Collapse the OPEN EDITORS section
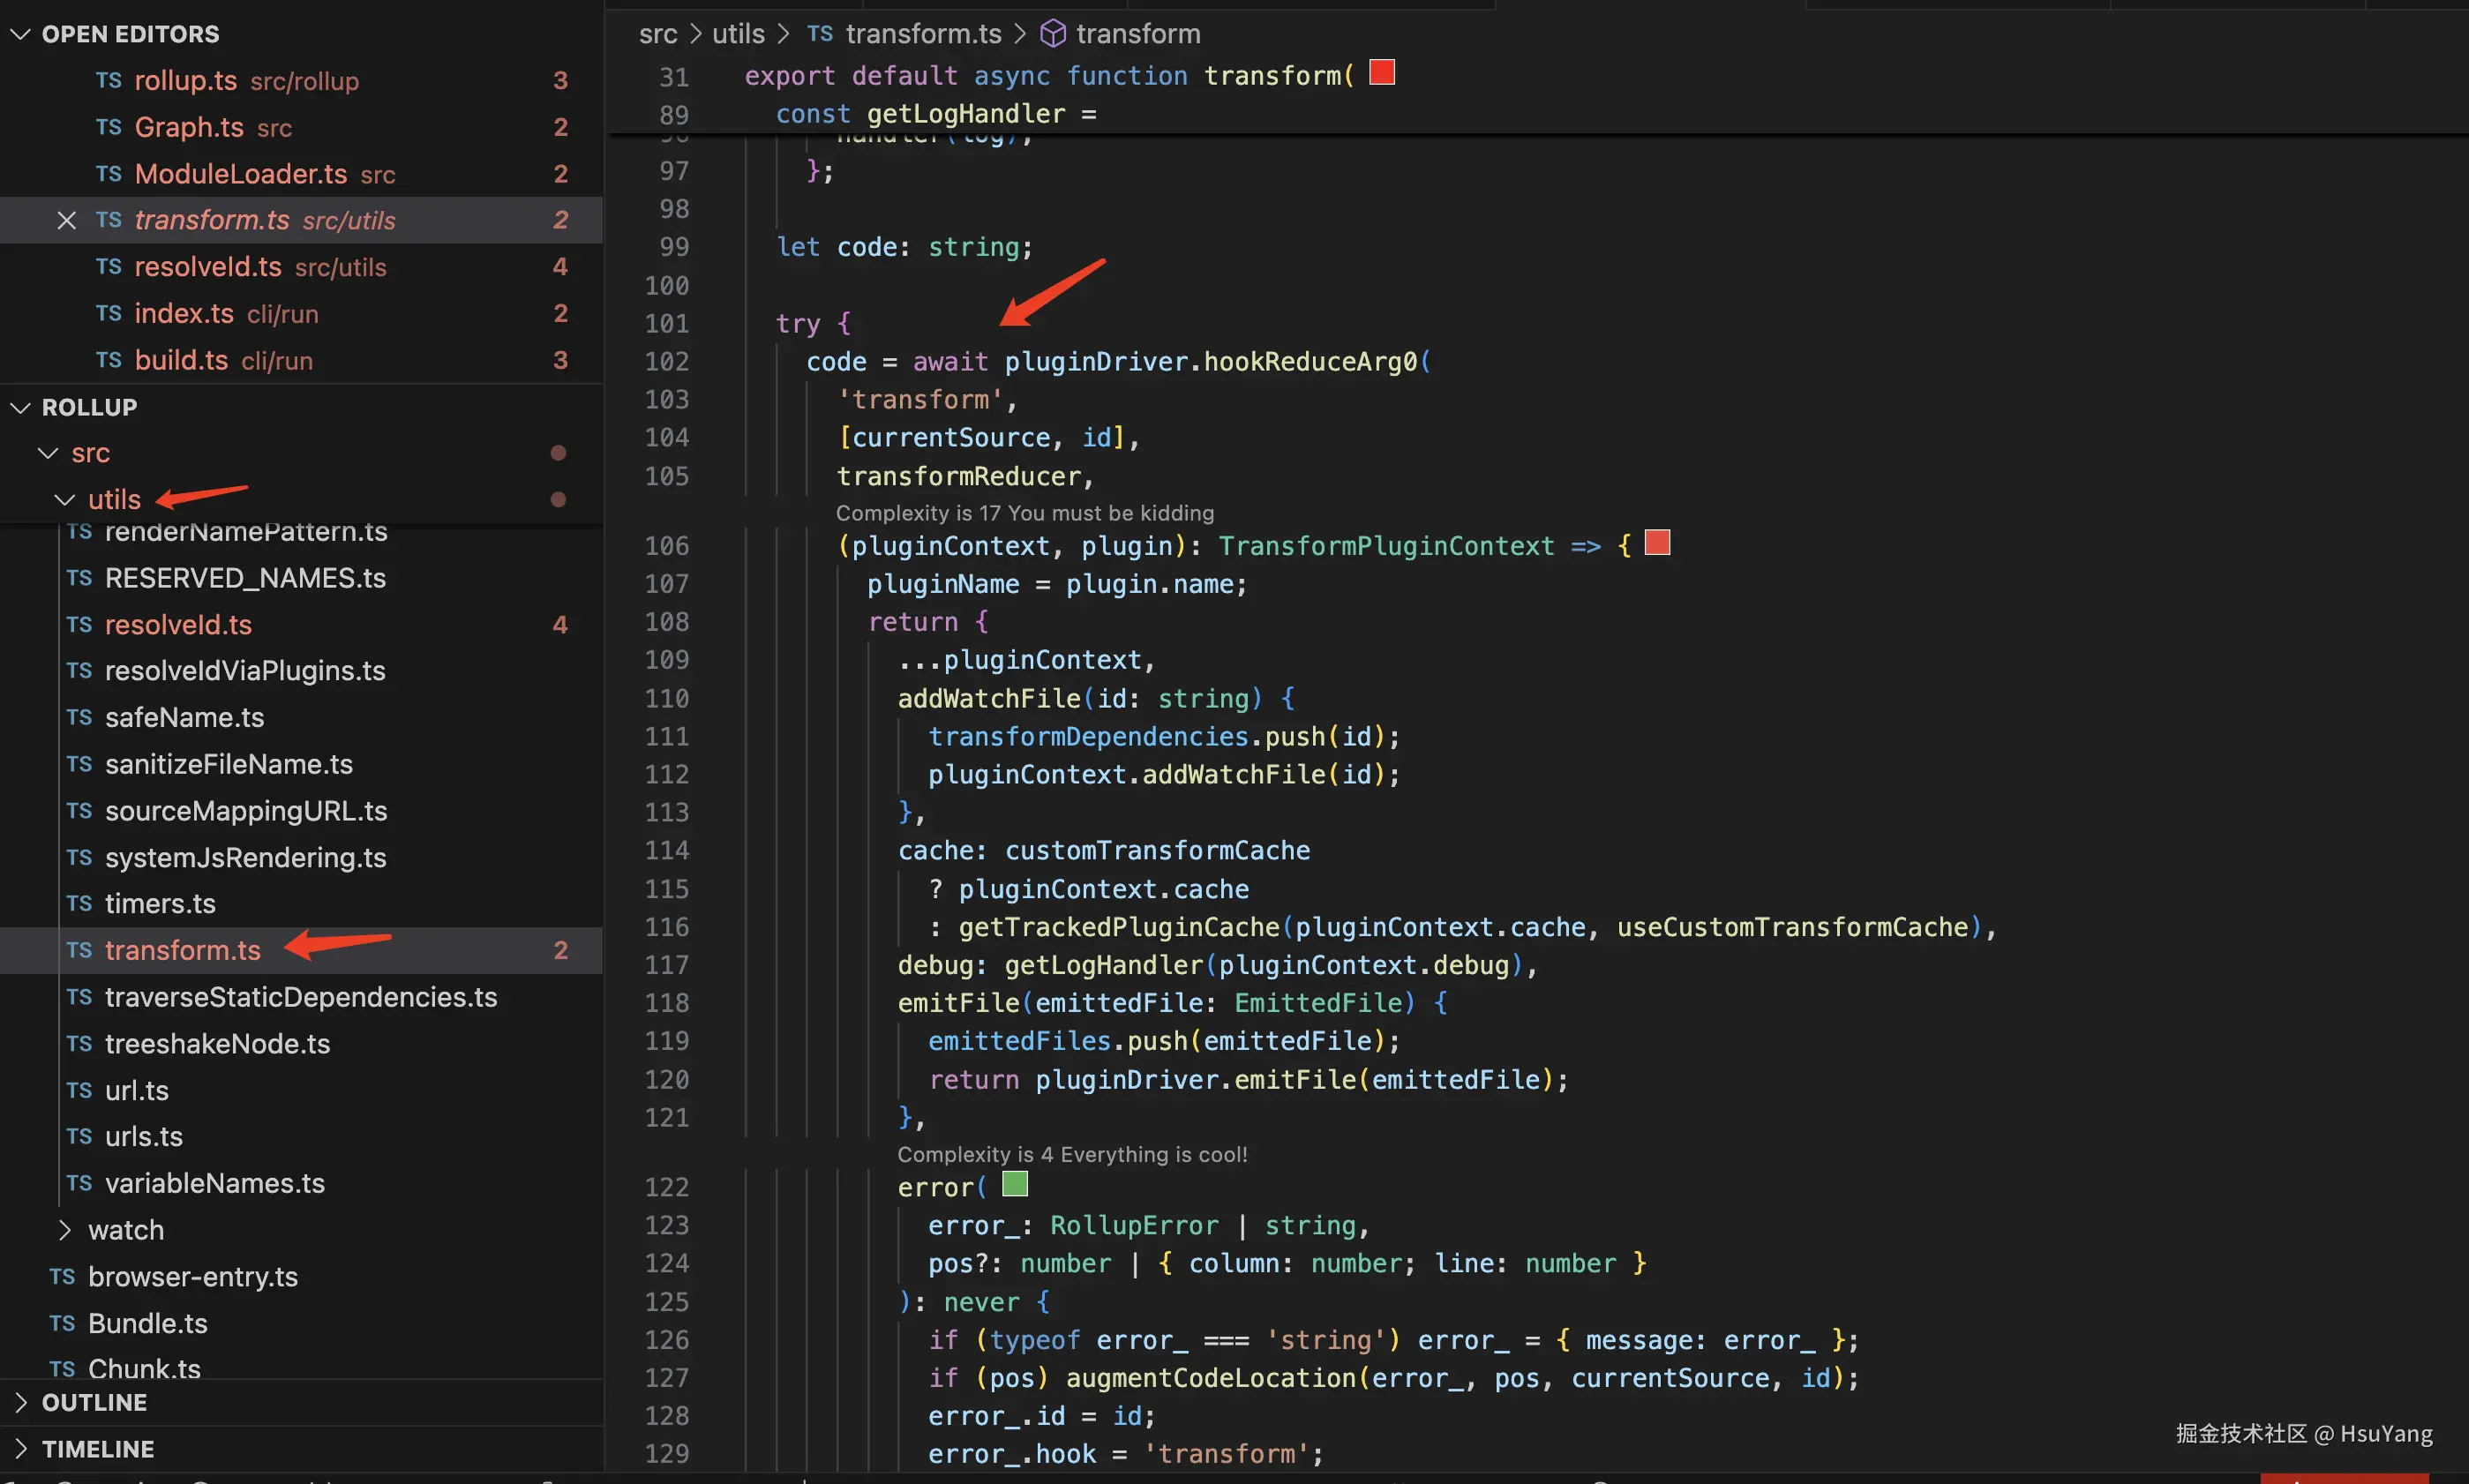Image resolution: width=2469 pixels, height=1484 pixels. coord(20,34)
